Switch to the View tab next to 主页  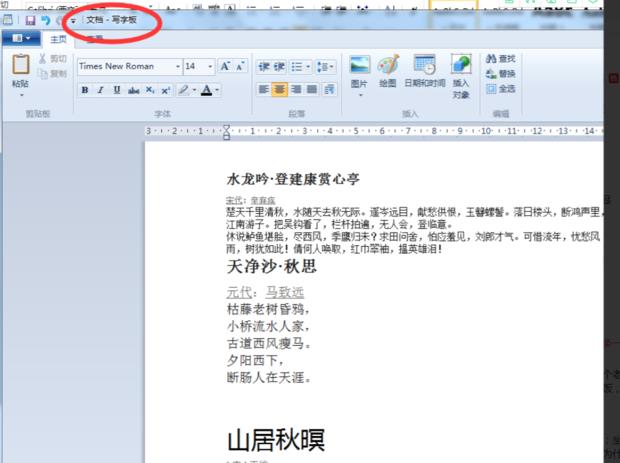95,39
